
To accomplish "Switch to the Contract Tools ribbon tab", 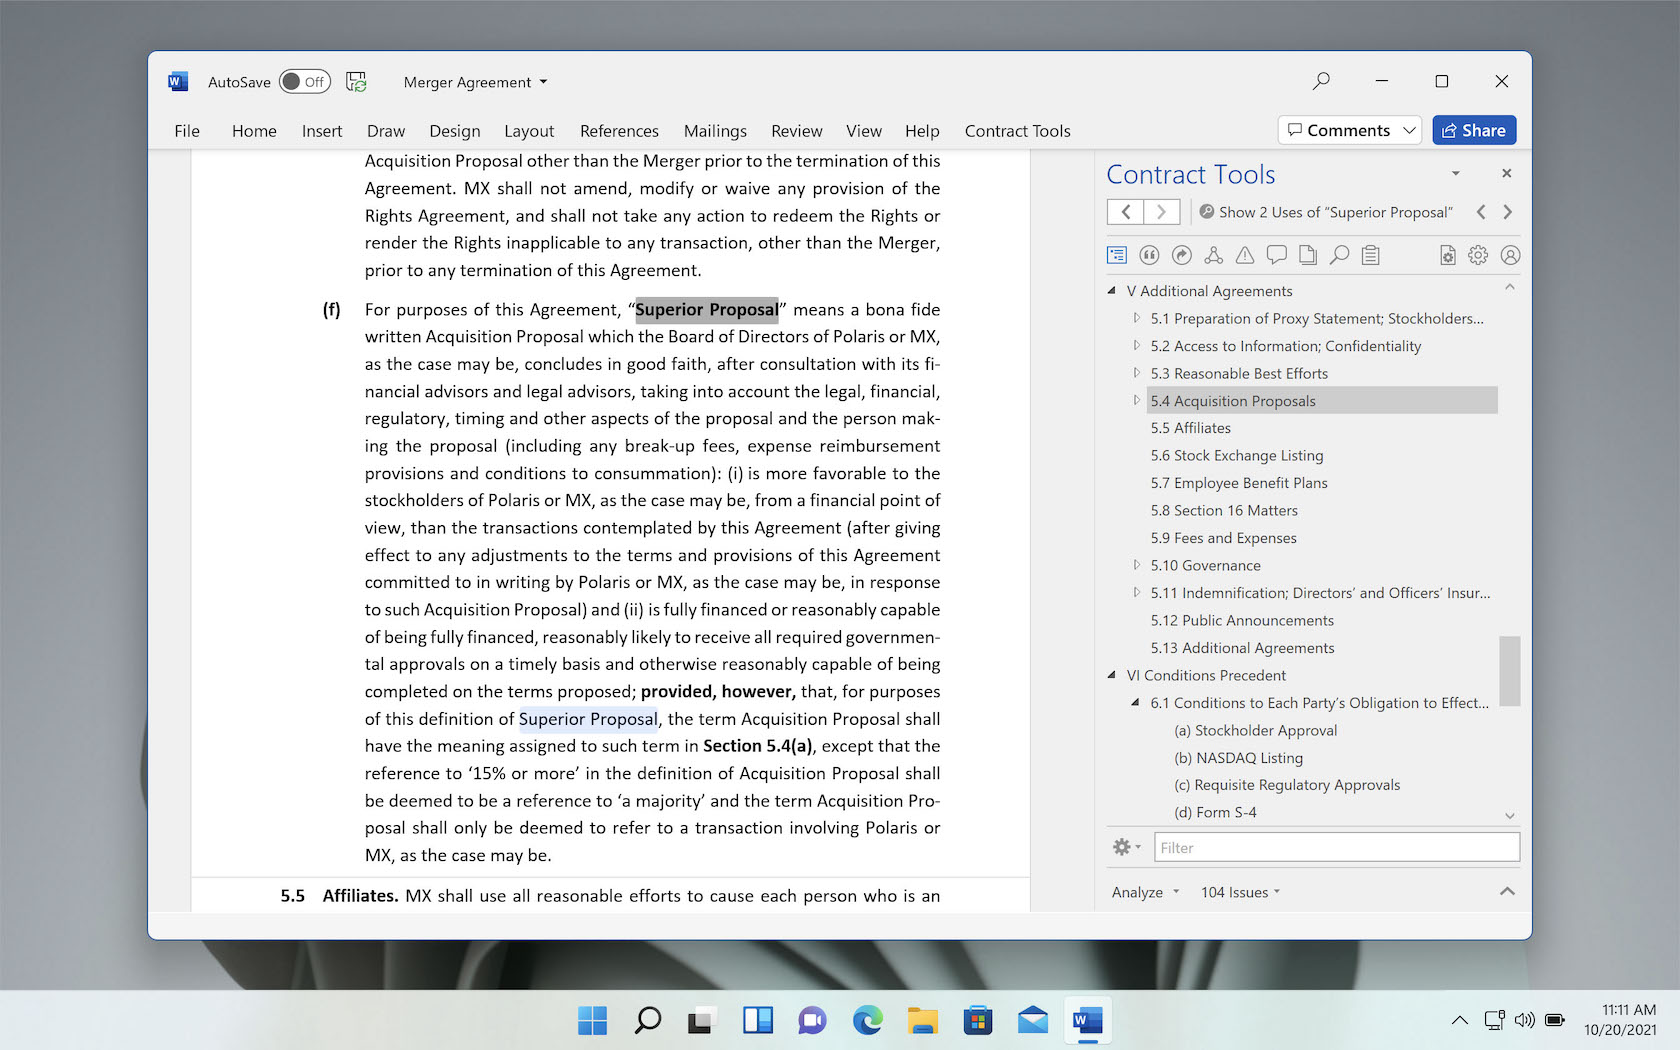I will (x=1017, y=131).
